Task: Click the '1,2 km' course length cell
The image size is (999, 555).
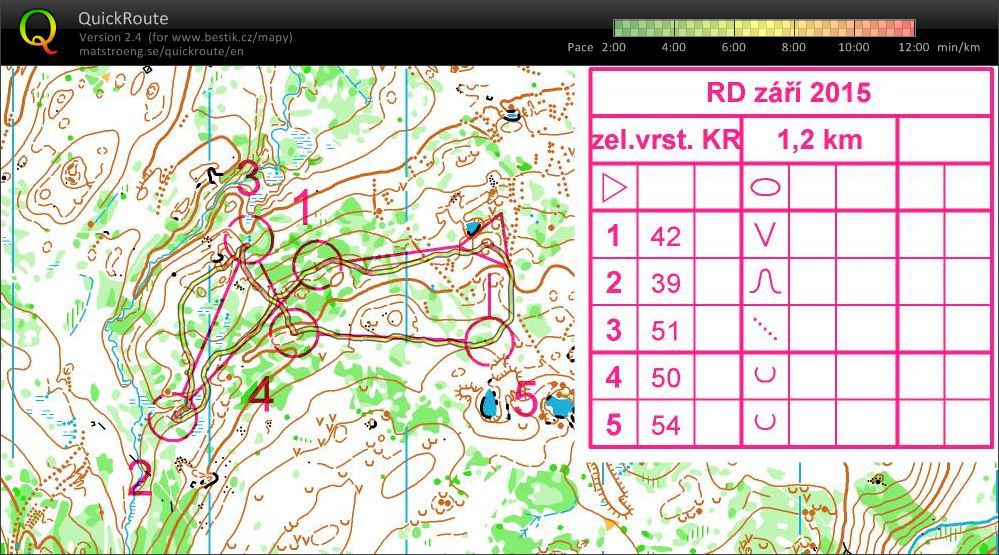Action: coord(819,140)
